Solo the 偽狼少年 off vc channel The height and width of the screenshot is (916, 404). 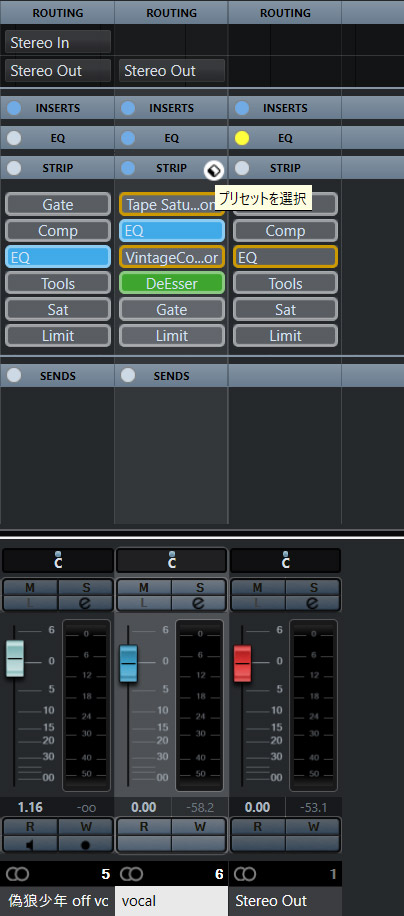coord(85,587)
